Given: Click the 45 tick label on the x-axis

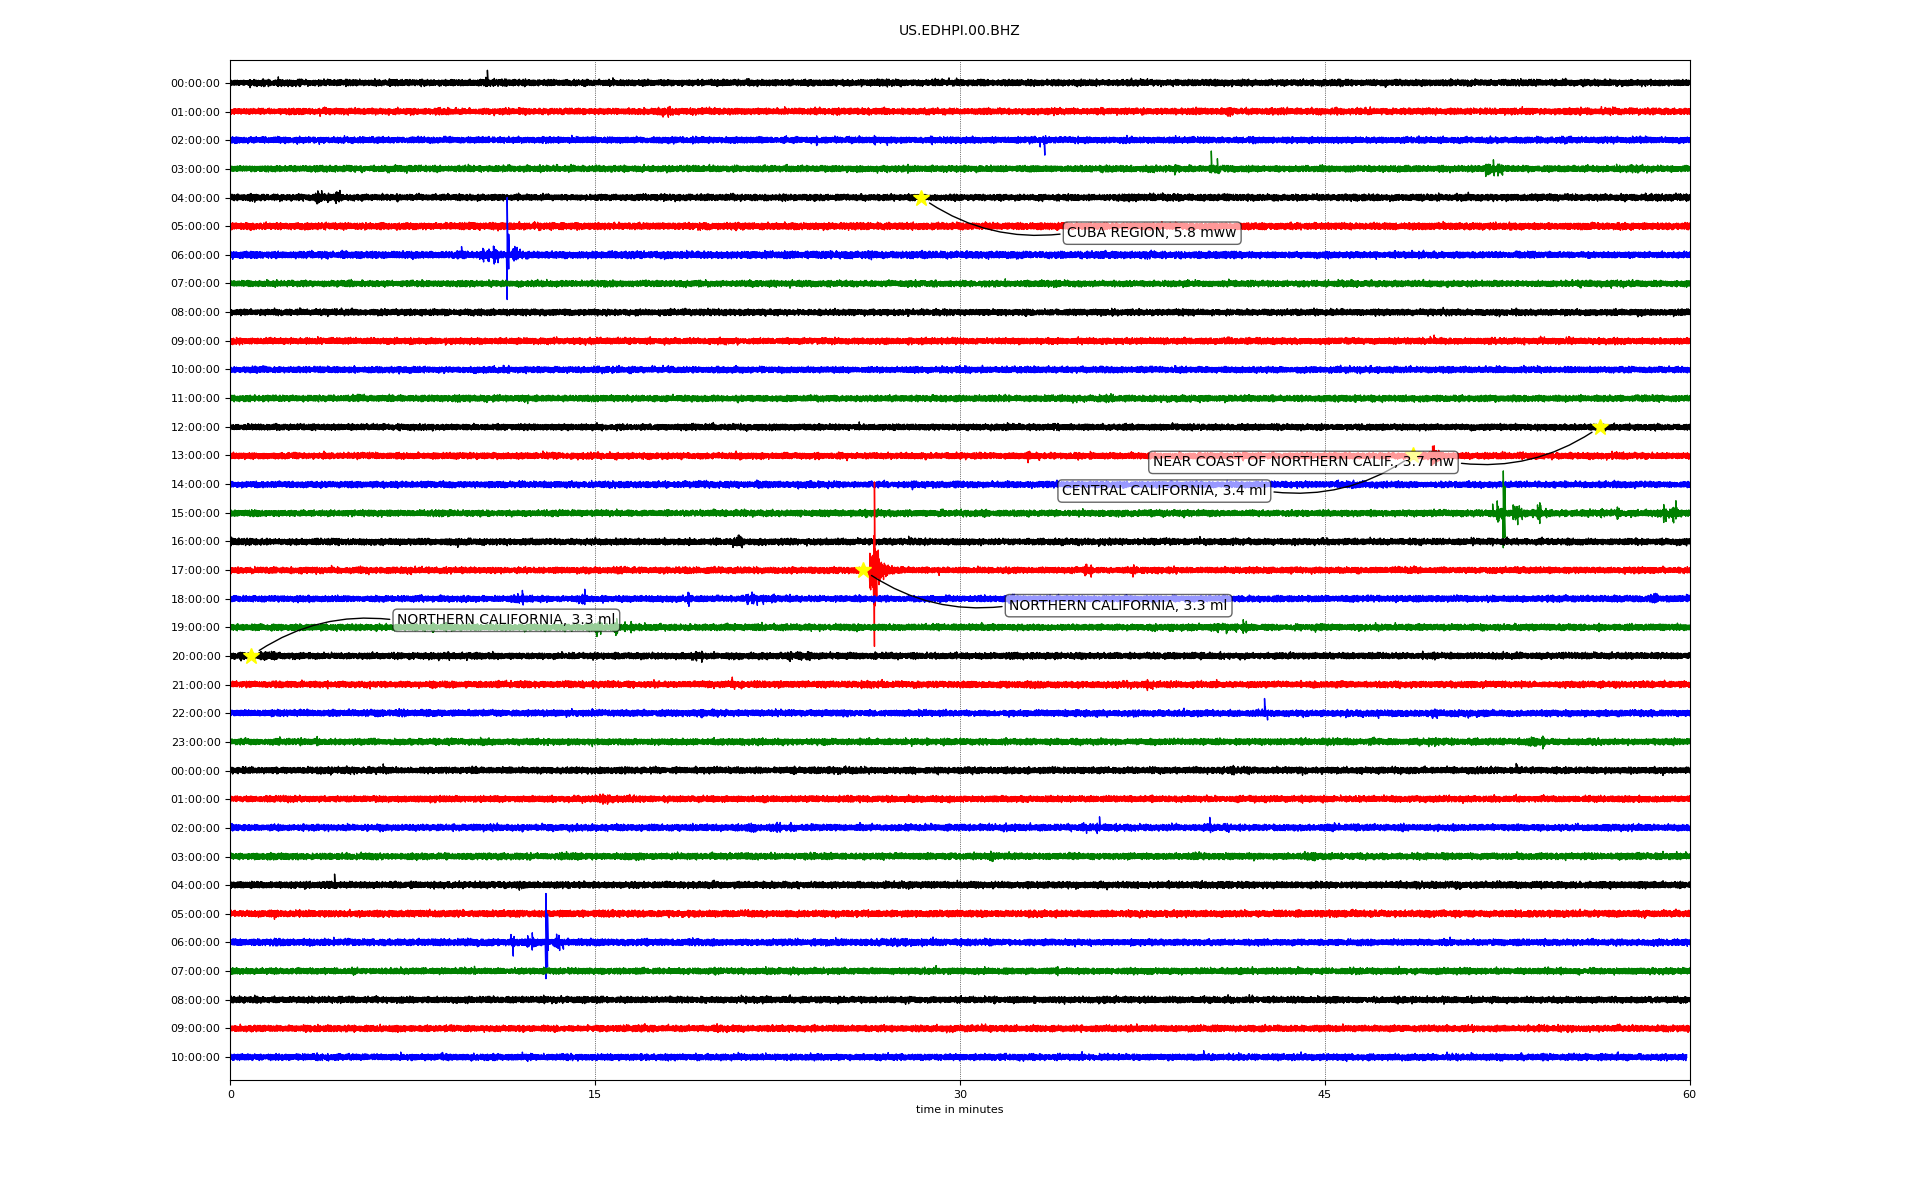Looking at the screenshot, I should point(1324,1094).
